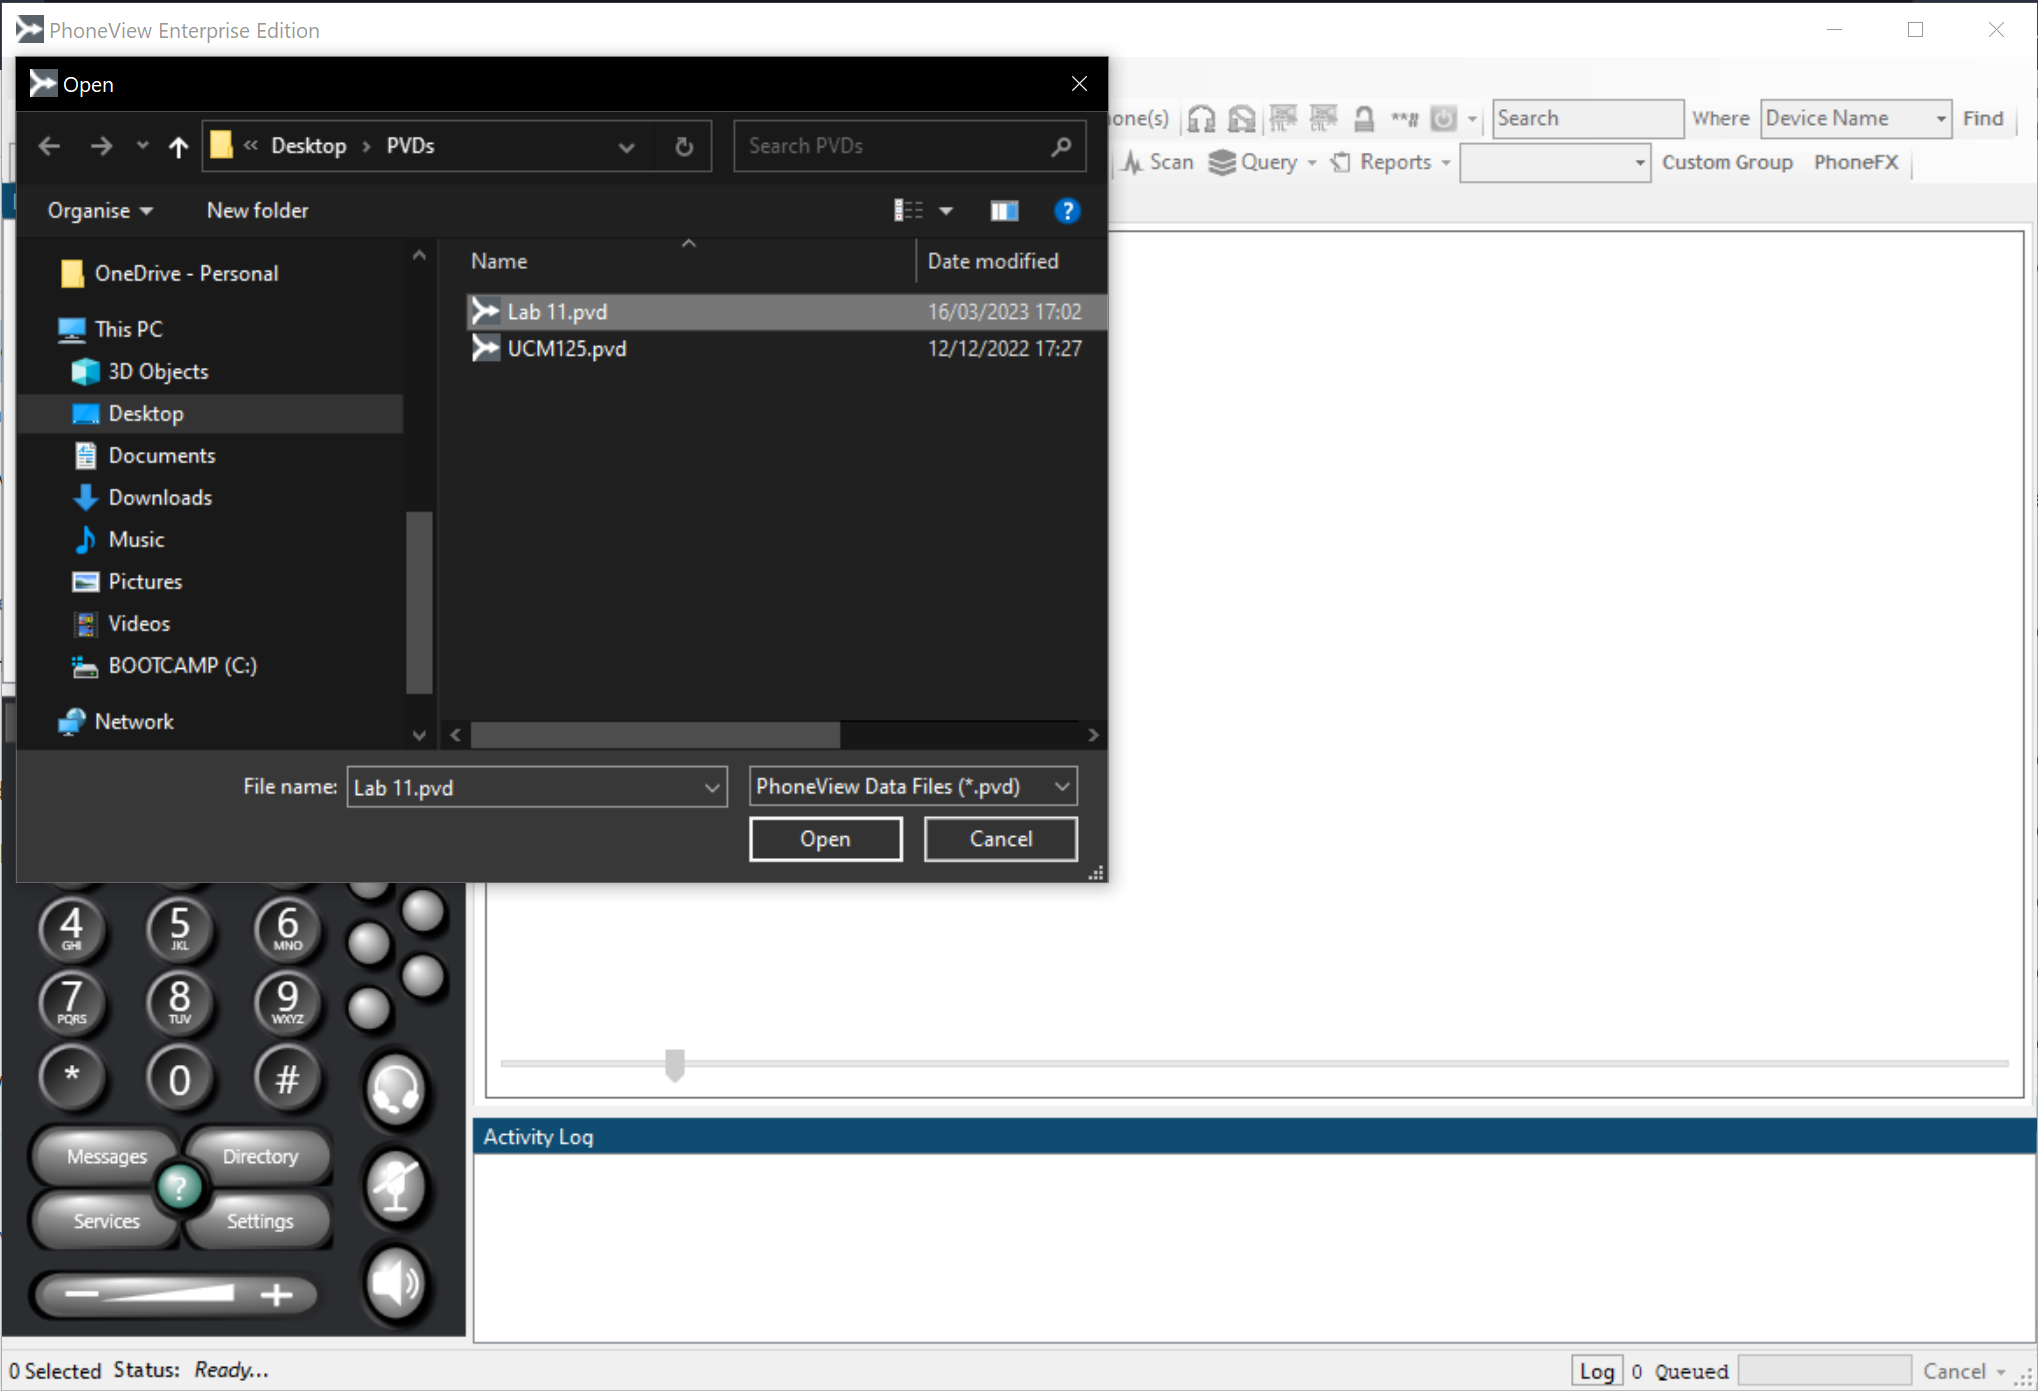2038x1391 pixels.
Task: Open the view options dropdown arrow
Action: (946, 210)
